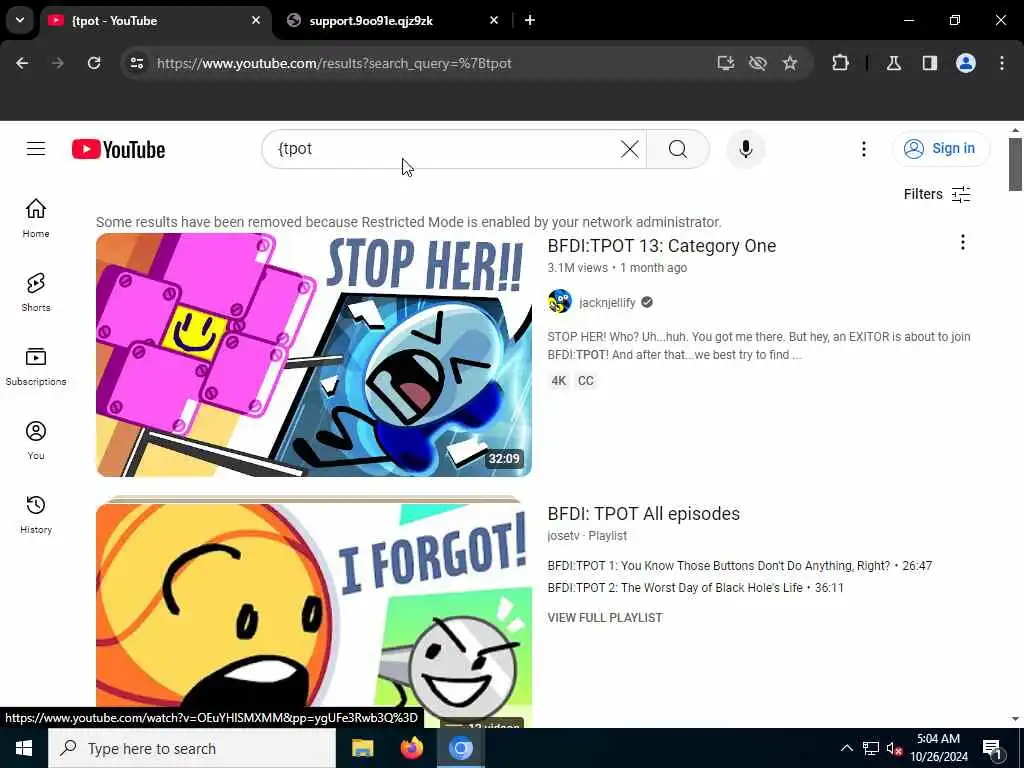The width and height of the screenshot is (1024, 768).
Task: Switch to the {tpot - YouTube tab
Action: [x=157, y=21]
